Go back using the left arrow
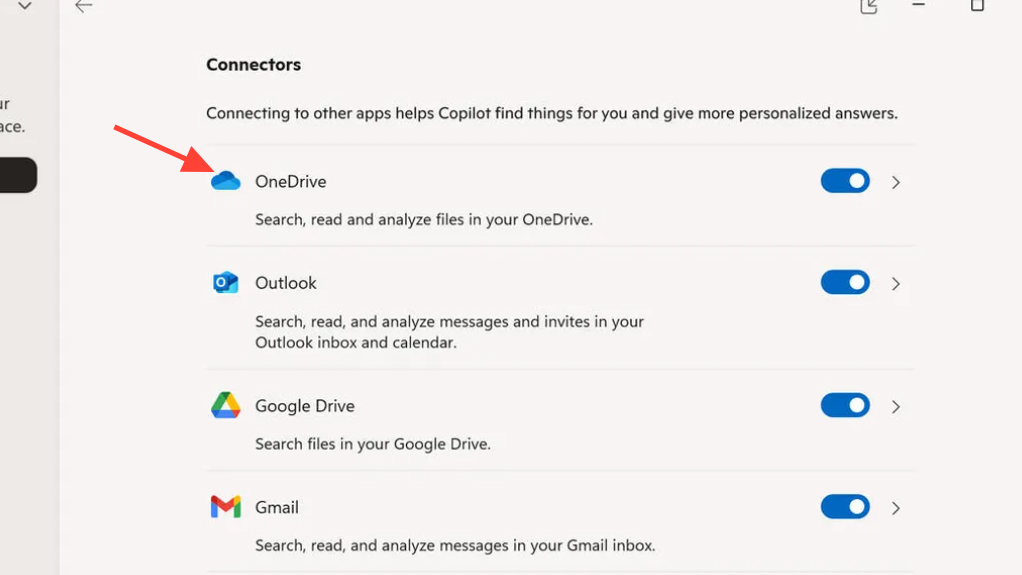1022x575 pixels. click(x=84, y=6)
